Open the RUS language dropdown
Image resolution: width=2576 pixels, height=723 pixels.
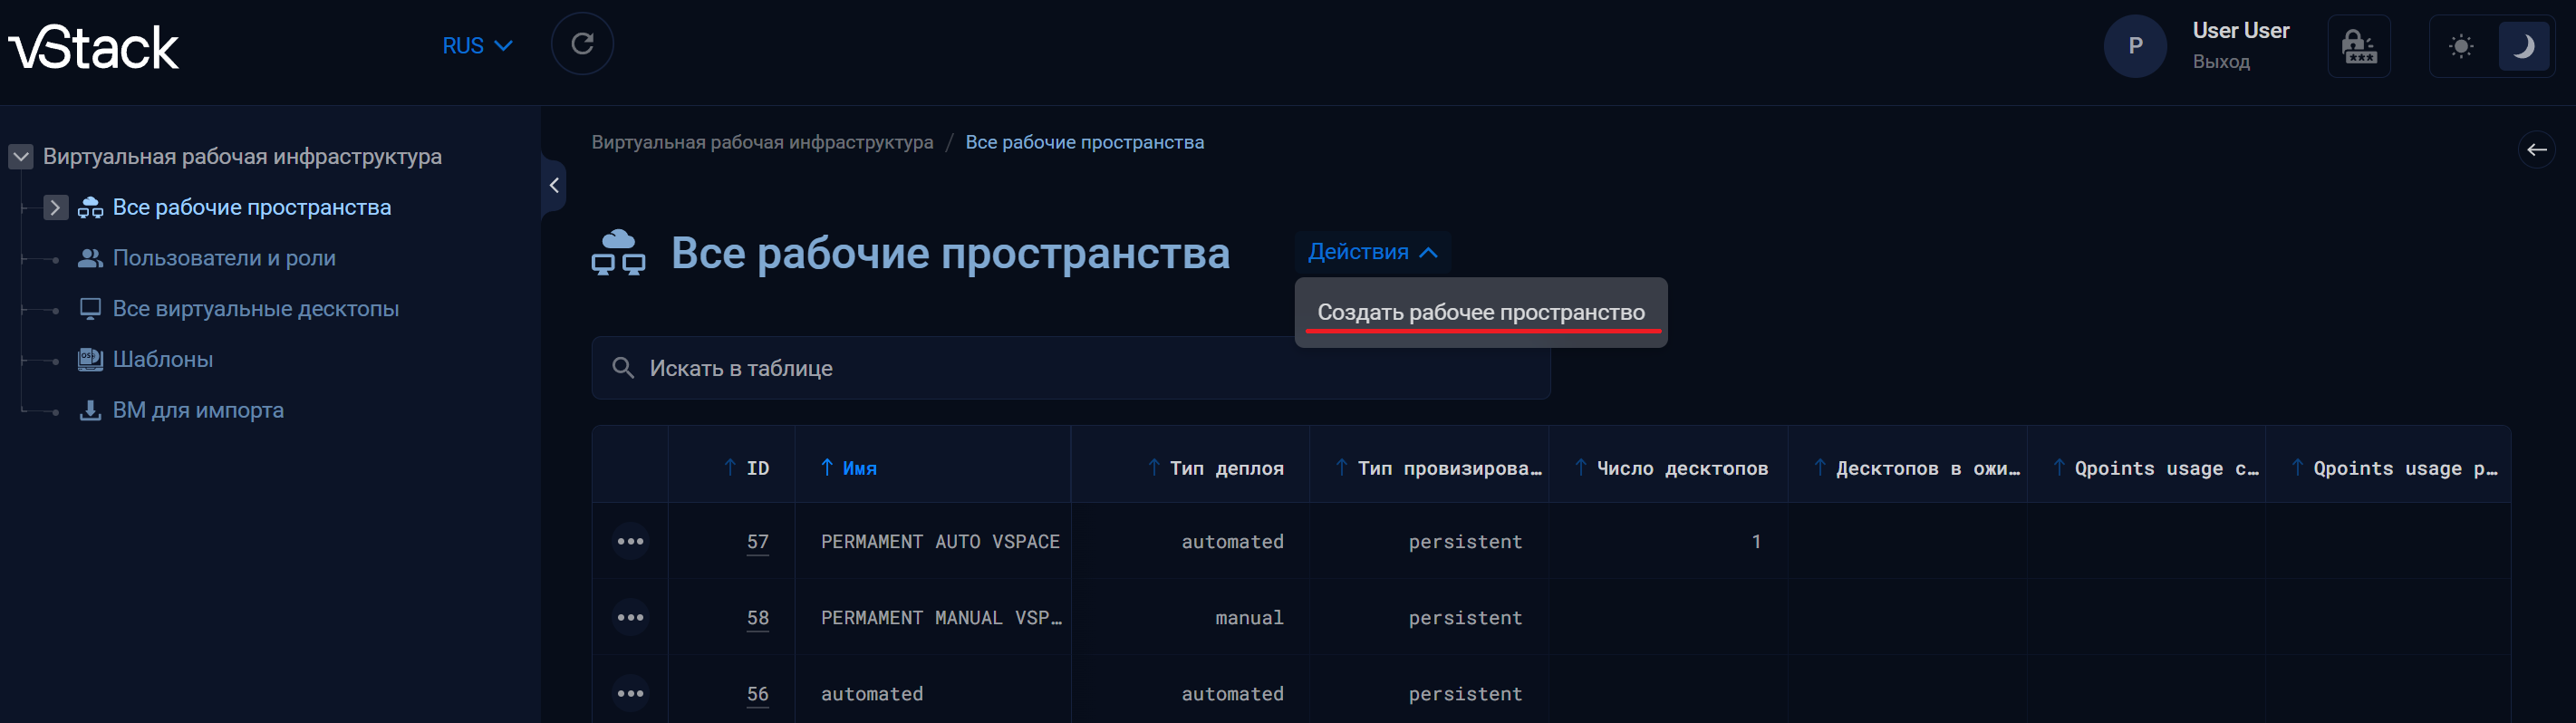(477, 46)
